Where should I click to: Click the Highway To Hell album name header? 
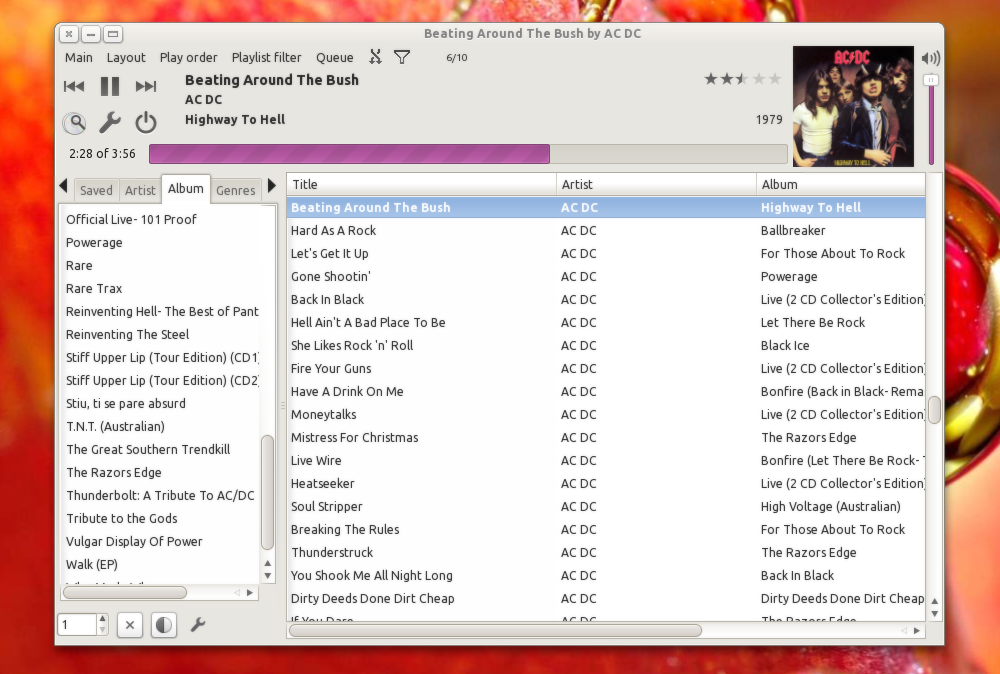[235, 119]
